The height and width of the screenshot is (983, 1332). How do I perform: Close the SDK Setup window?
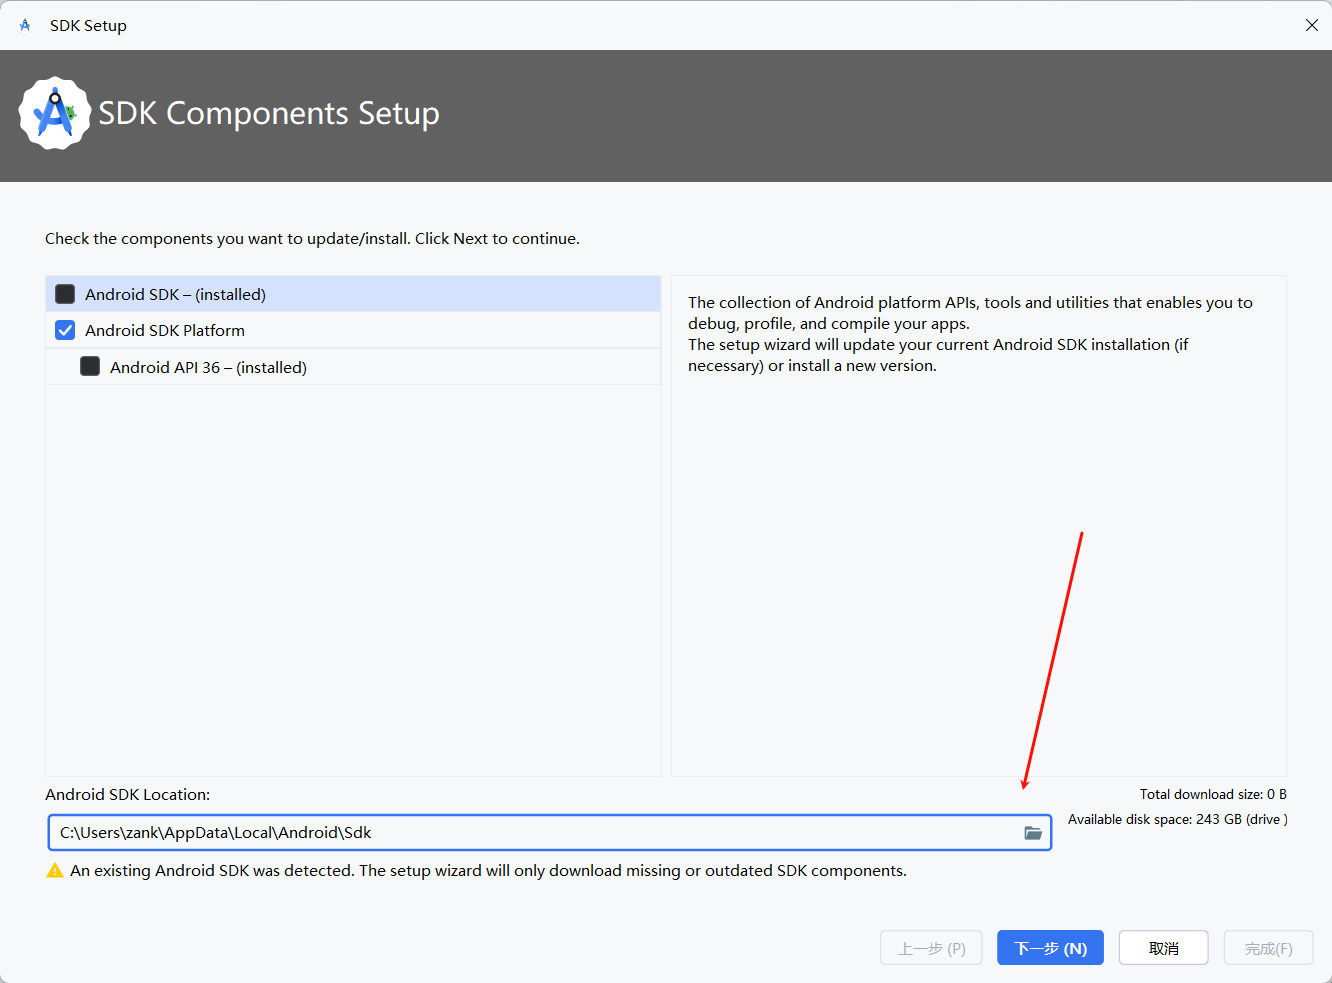(x=1311, y=25)
